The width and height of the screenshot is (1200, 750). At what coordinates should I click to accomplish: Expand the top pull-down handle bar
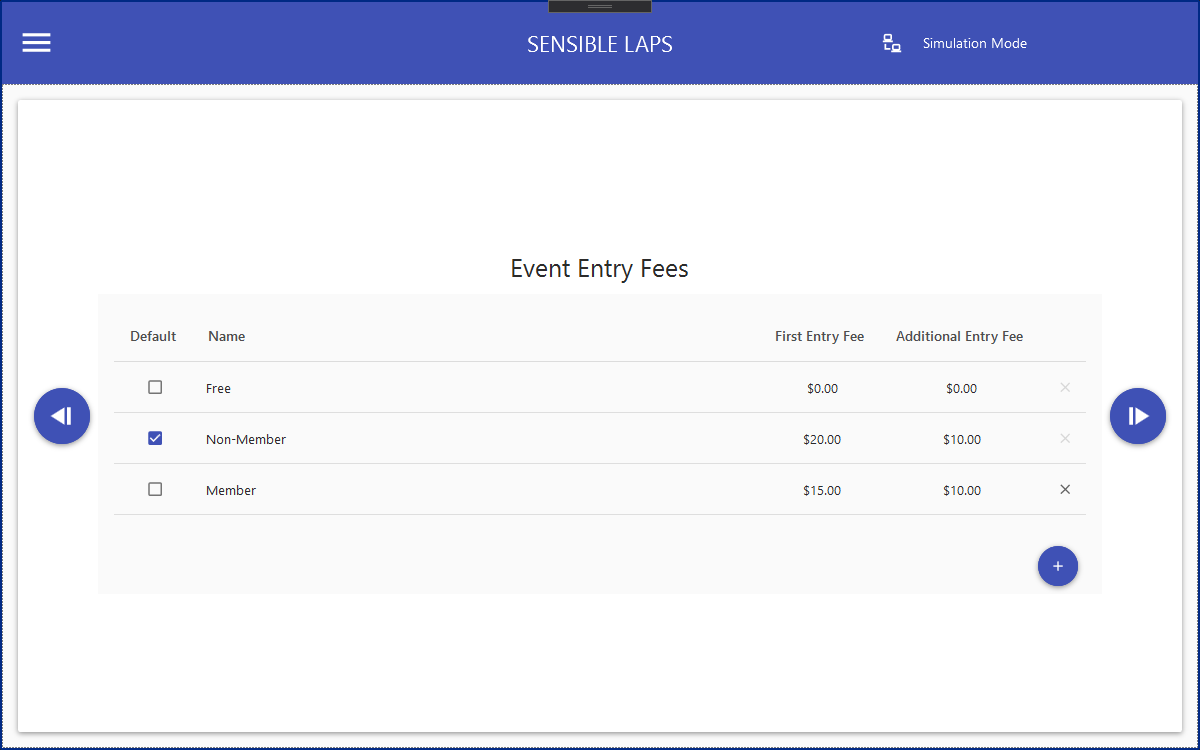(600, 7)
